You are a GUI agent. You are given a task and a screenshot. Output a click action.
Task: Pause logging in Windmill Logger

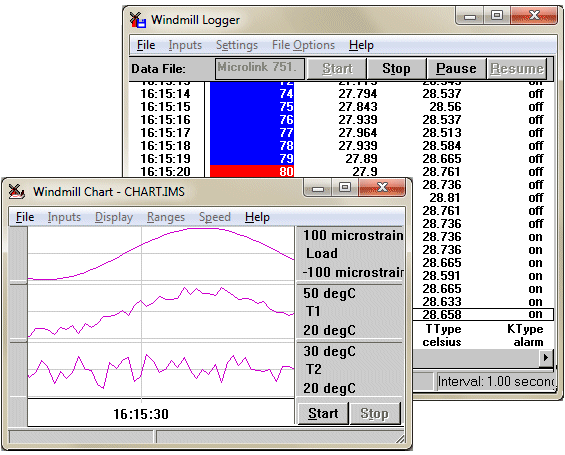click(456, 68)
